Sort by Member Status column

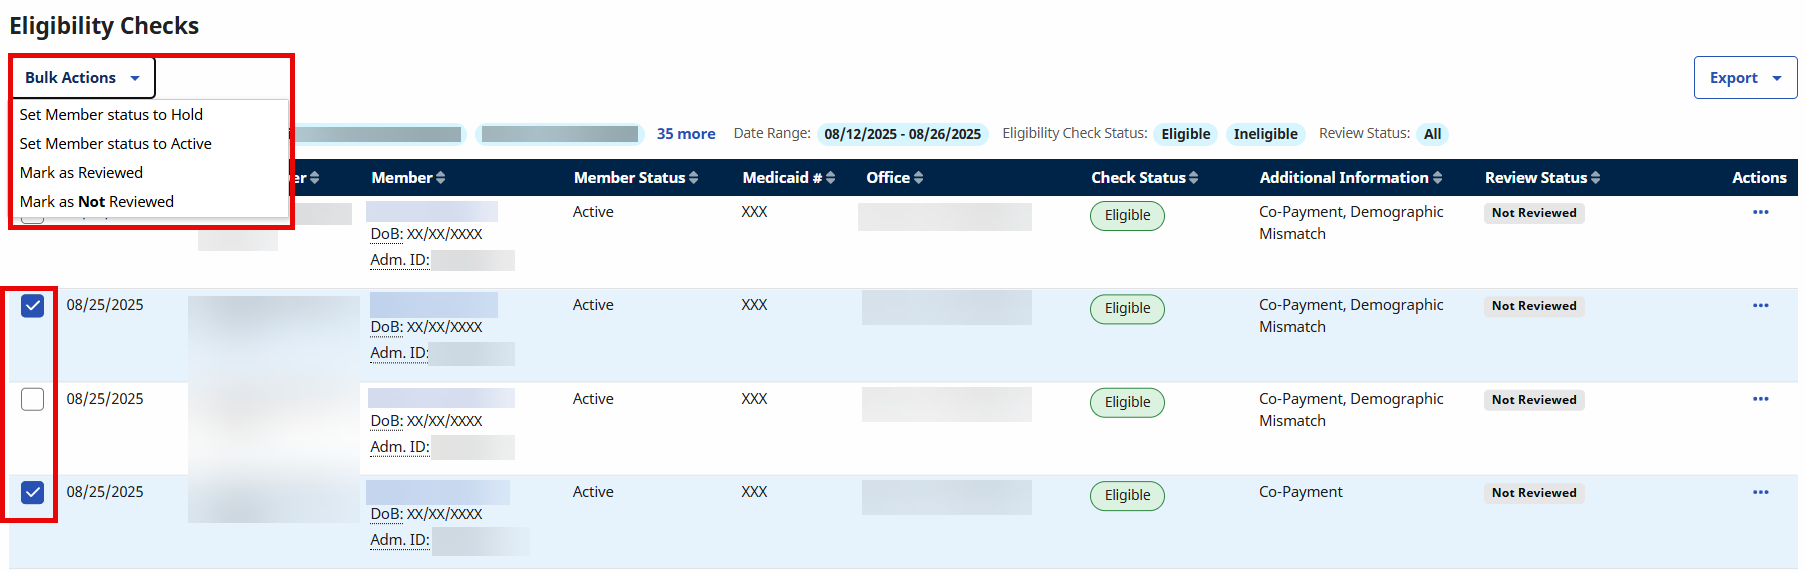(635, 178)
